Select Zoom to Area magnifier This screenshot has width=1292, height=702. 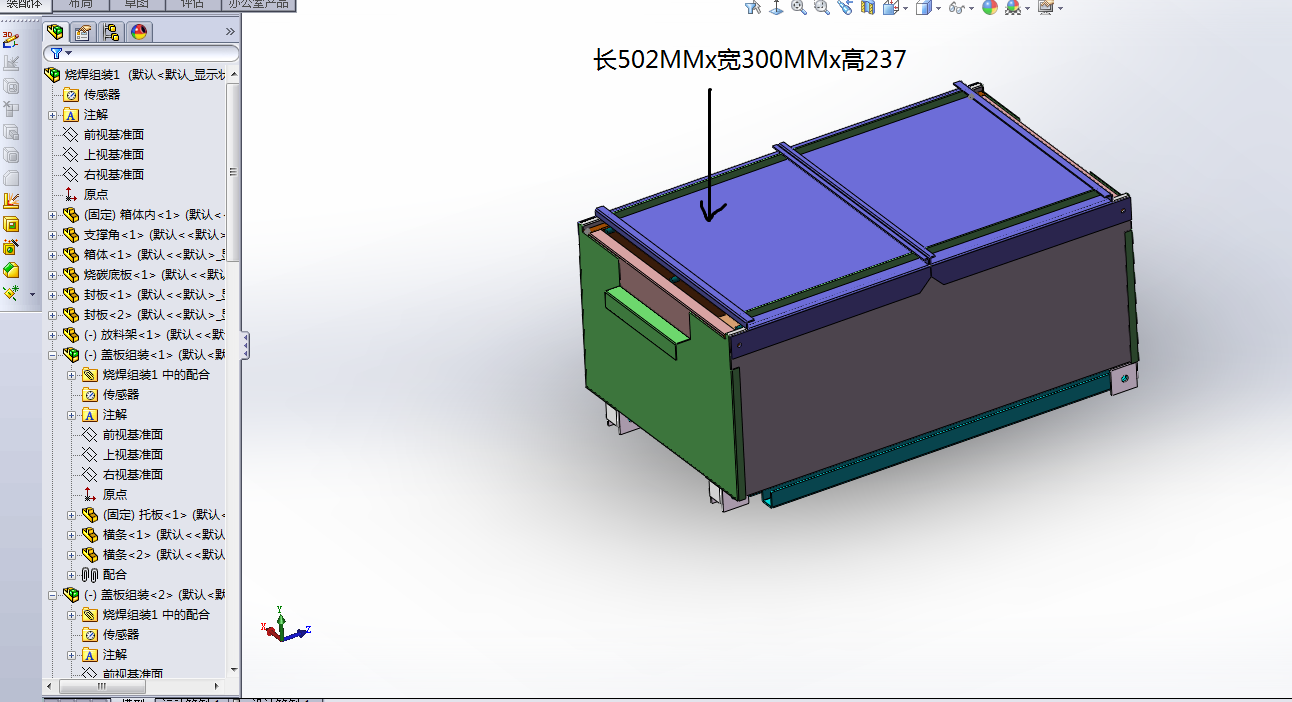click(x=822, y=8)
